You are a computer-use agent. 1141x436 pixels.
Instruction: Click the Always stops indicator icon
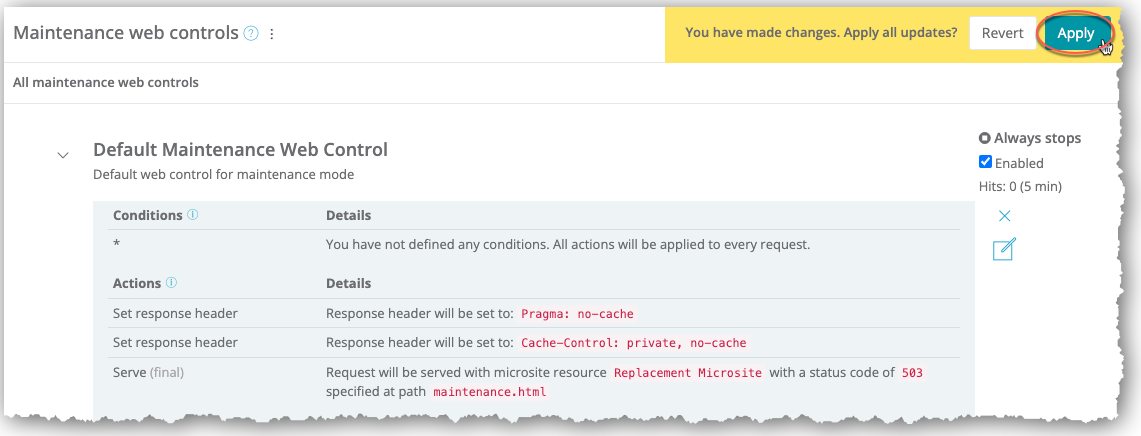(985, 138)
